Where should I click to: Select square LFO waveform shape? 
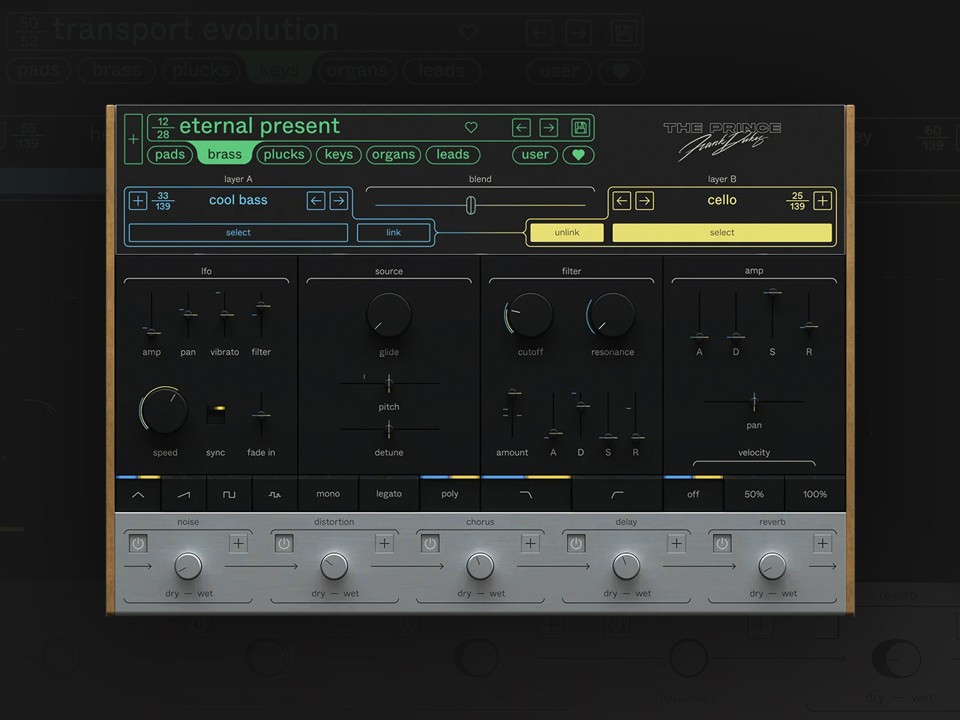point(229,494)
